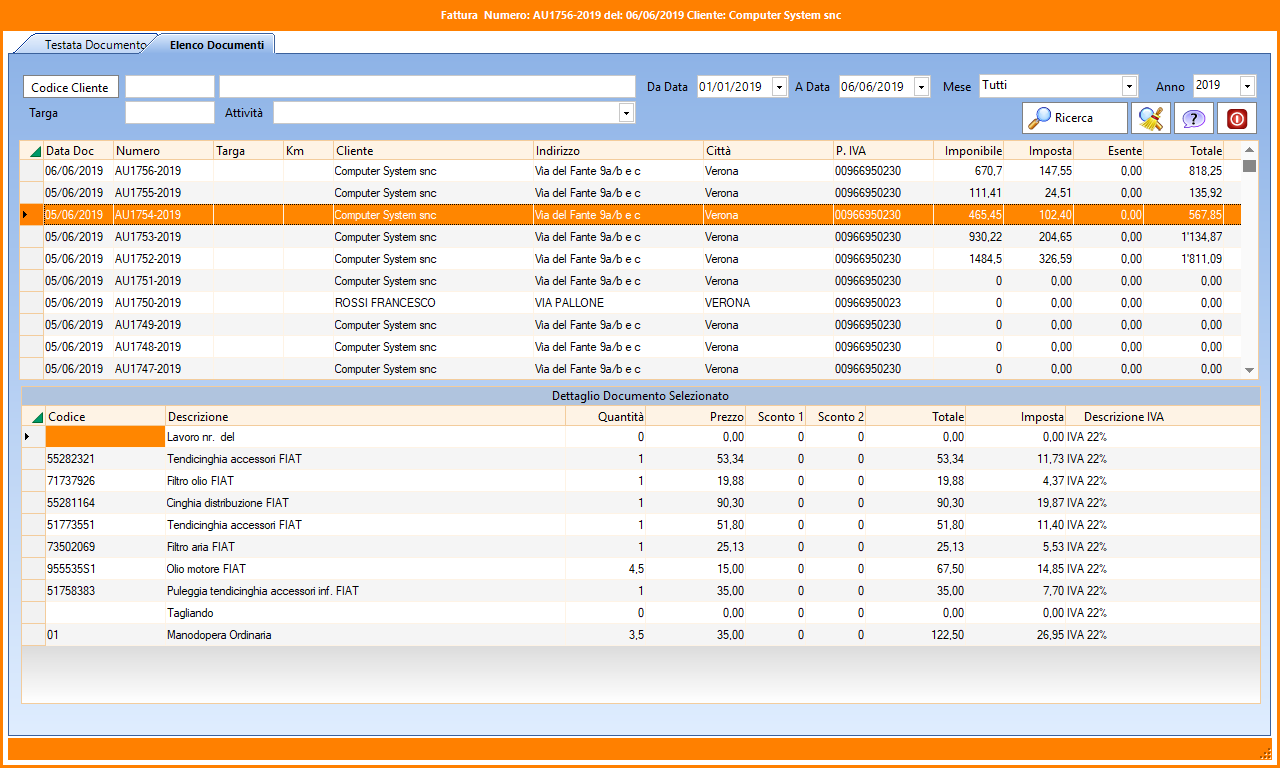Expand the Anno dropdown showing 2019
Image resolution: width=1280 pixels, height=768 pixels.
tap(1247, 86)
